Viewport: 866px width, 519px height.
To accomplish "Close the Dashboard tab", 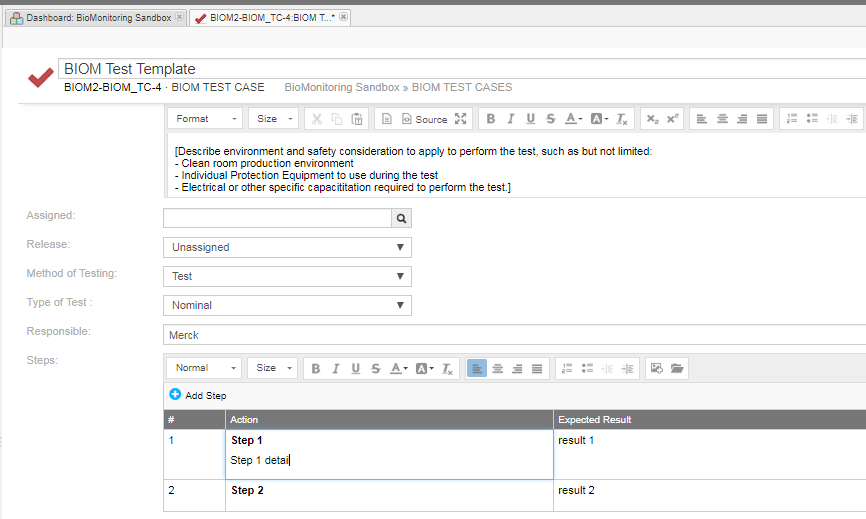I will coord(179,17).
